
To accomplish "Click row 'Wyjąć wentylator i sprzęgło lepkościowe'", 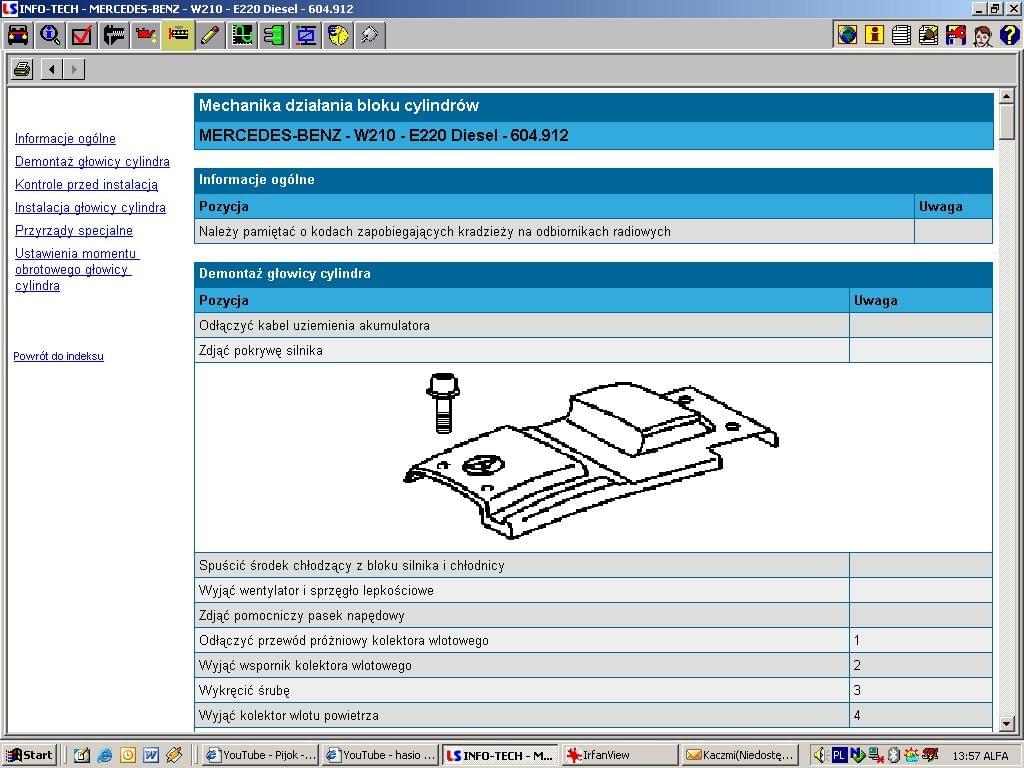I will (x=593, y=590).
